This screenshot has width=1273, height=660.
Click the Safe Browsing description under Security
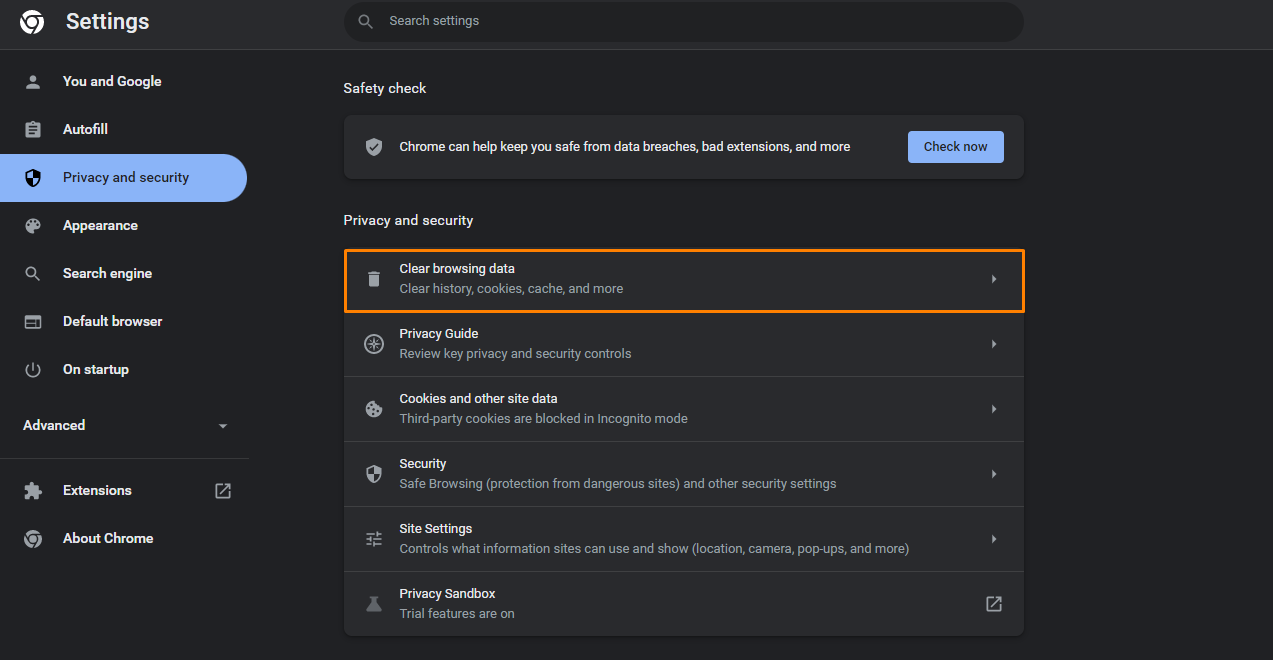(618, 484)
